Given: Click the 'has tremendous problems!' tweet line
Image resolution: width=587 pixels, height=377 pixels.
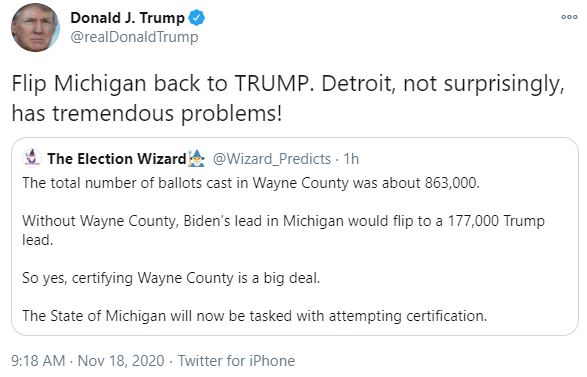Looking at the screenshot, I should (147, 113).
